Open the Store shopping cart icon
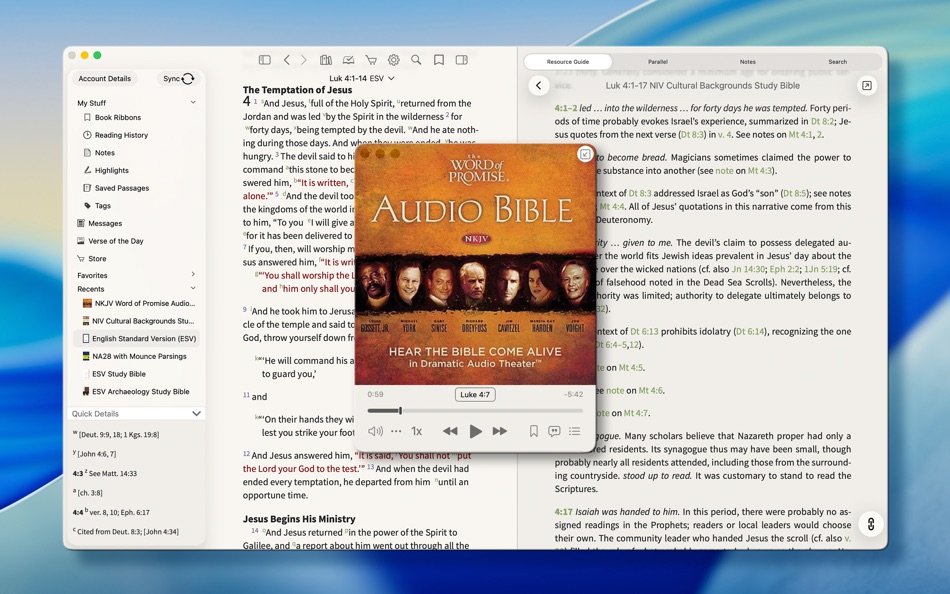950x594 pixels. [370, 59]
